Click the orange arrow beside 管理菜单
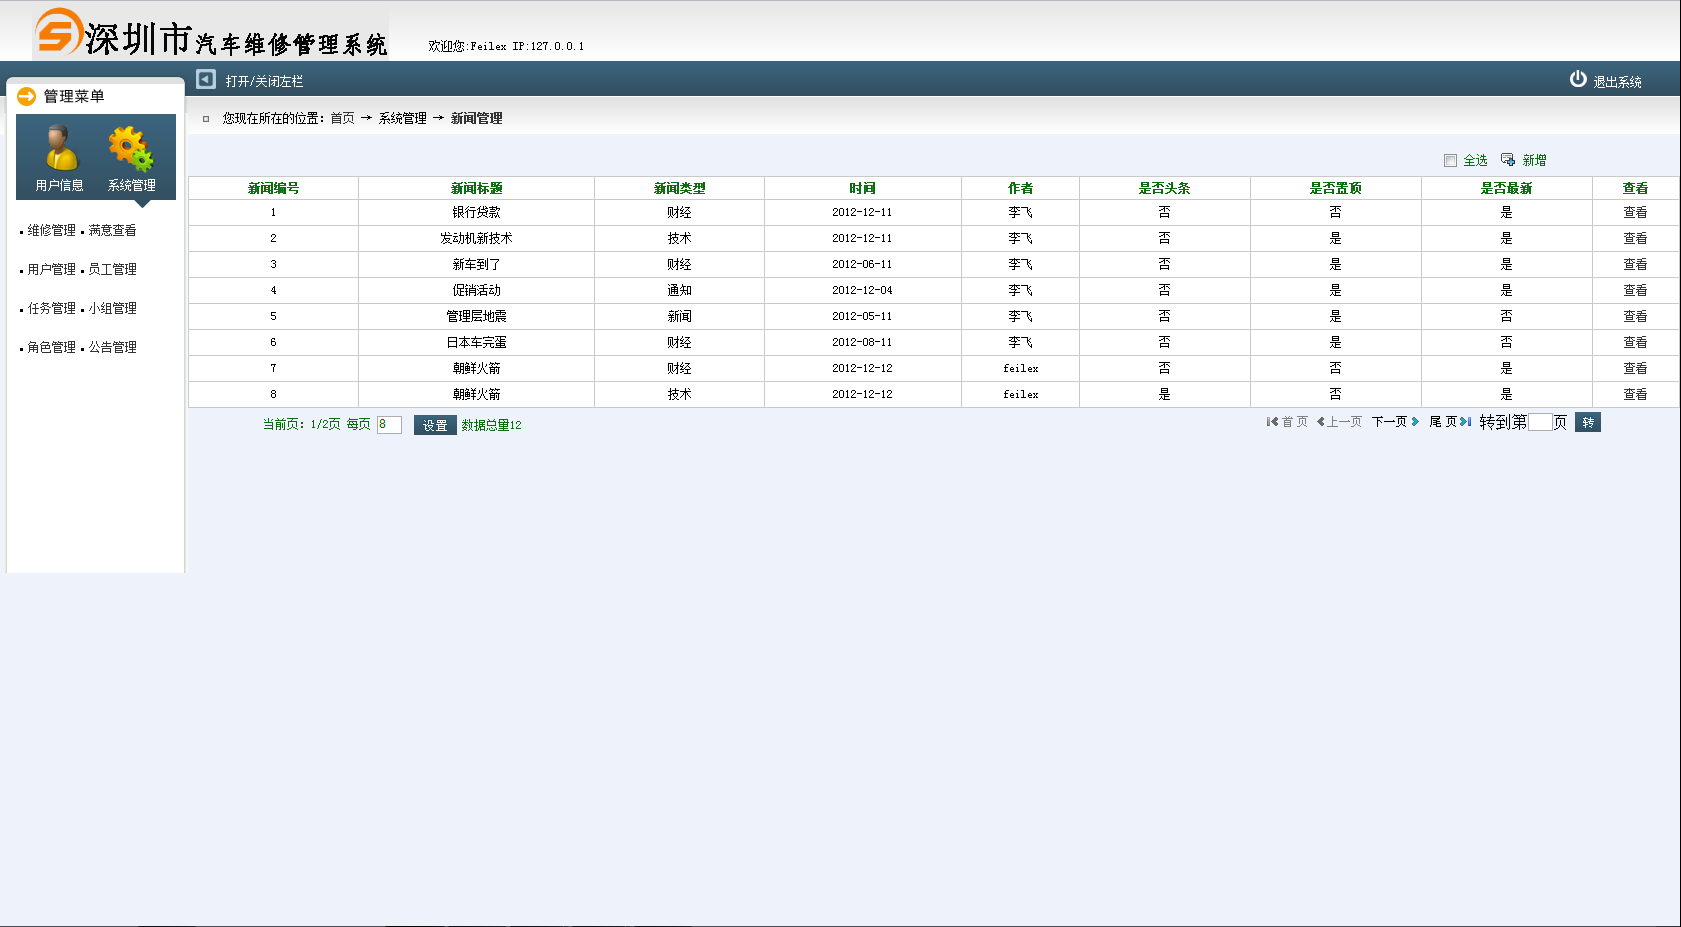 [x=27, y=96]
